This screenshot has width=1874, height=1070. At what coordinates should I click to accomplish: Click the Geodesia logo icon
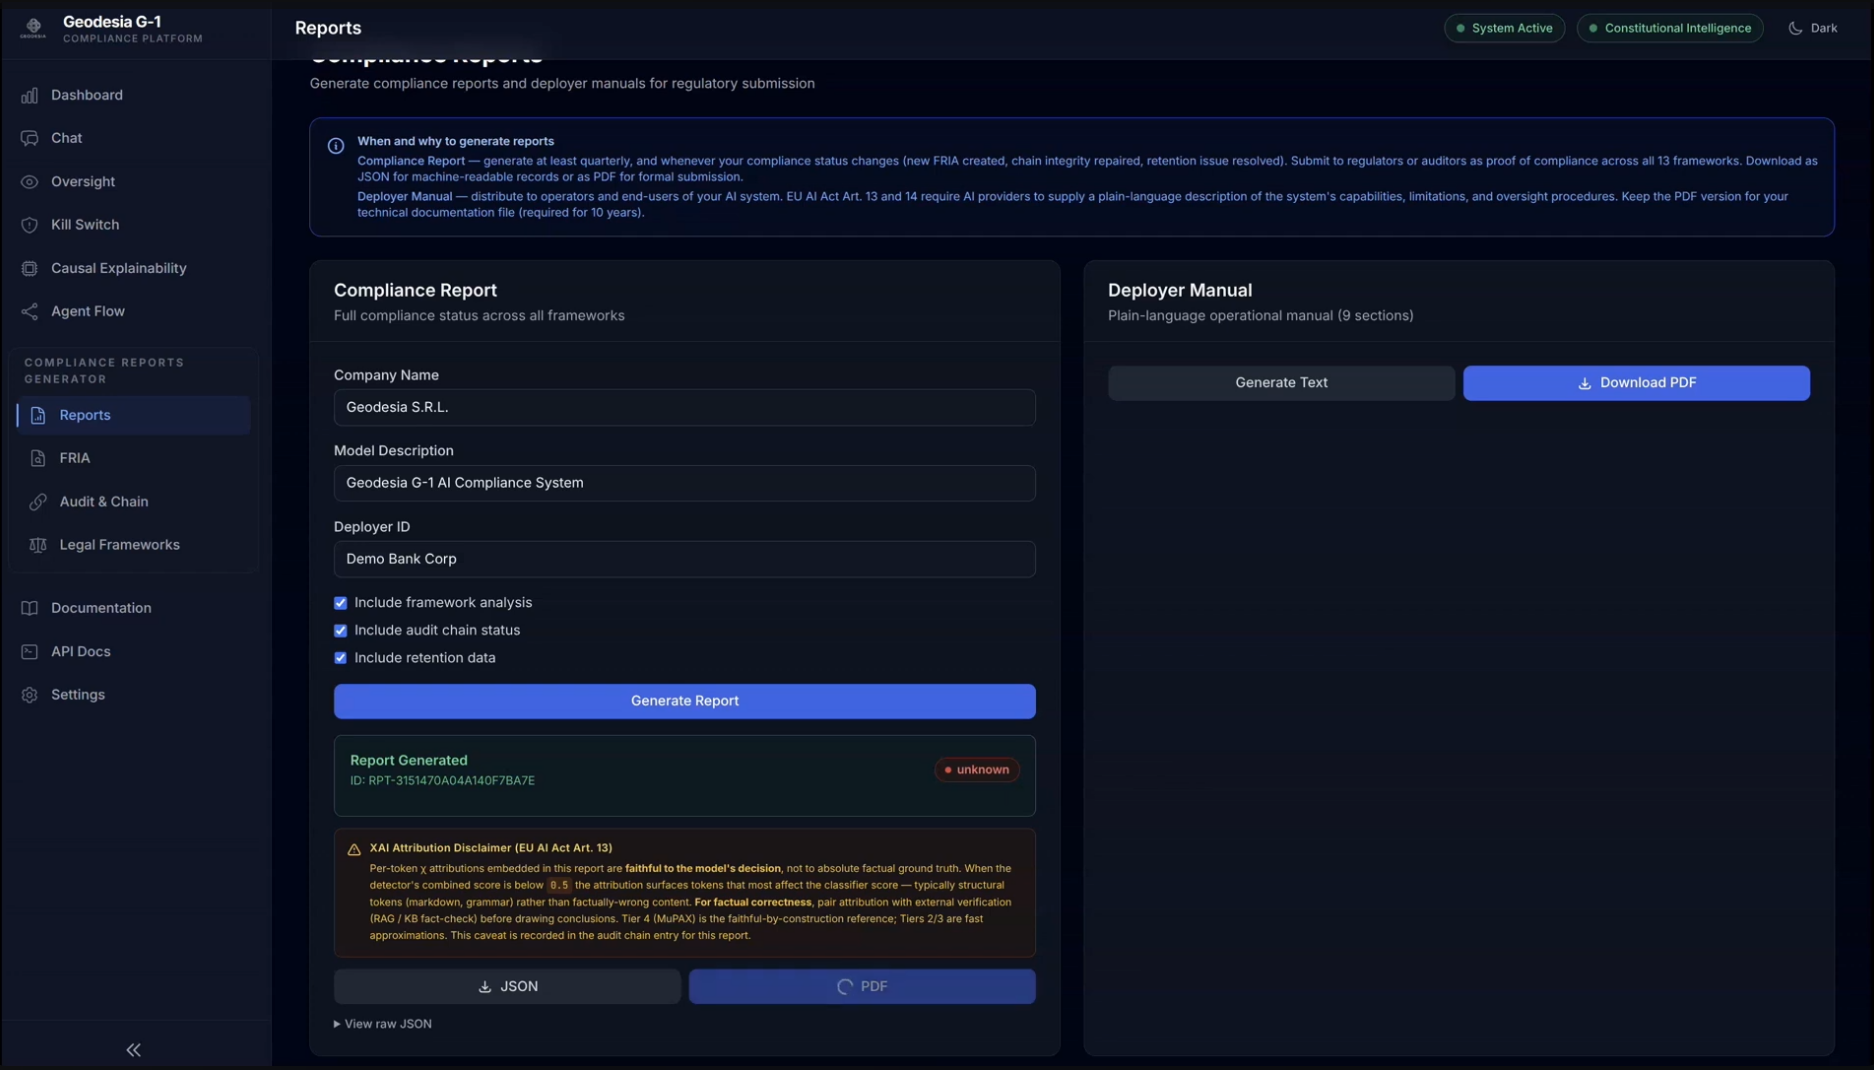(33, 28)
